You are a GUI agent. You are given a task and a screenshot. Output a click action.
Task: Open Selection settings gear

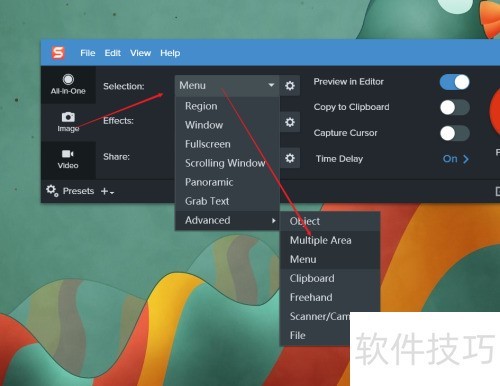coord(290,86)
